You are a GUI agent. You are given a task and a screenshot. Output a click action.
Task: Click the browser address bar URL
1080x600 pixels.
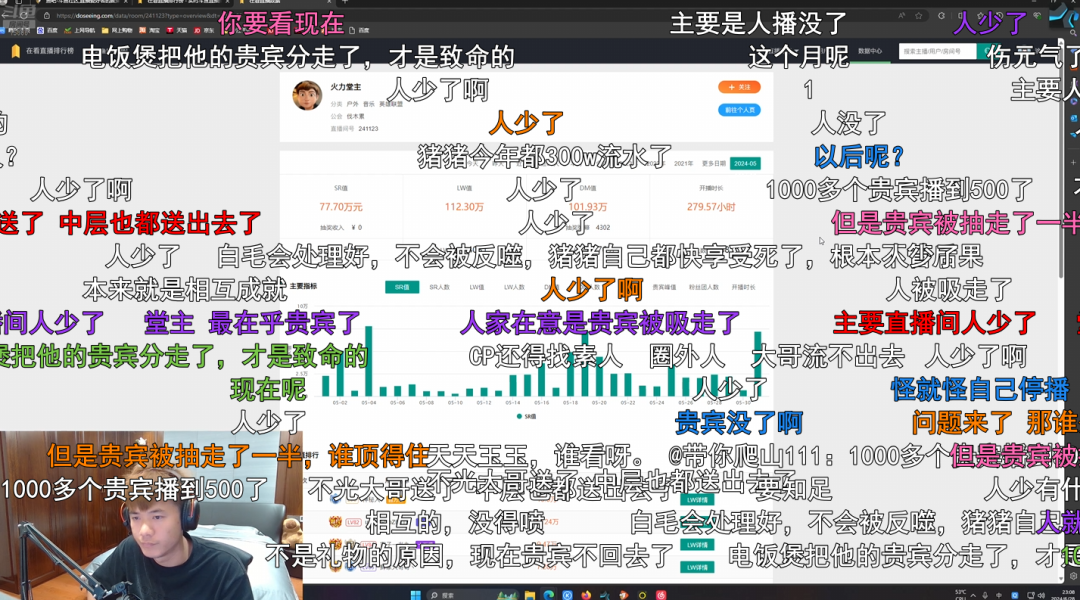(x=138, y=15)
